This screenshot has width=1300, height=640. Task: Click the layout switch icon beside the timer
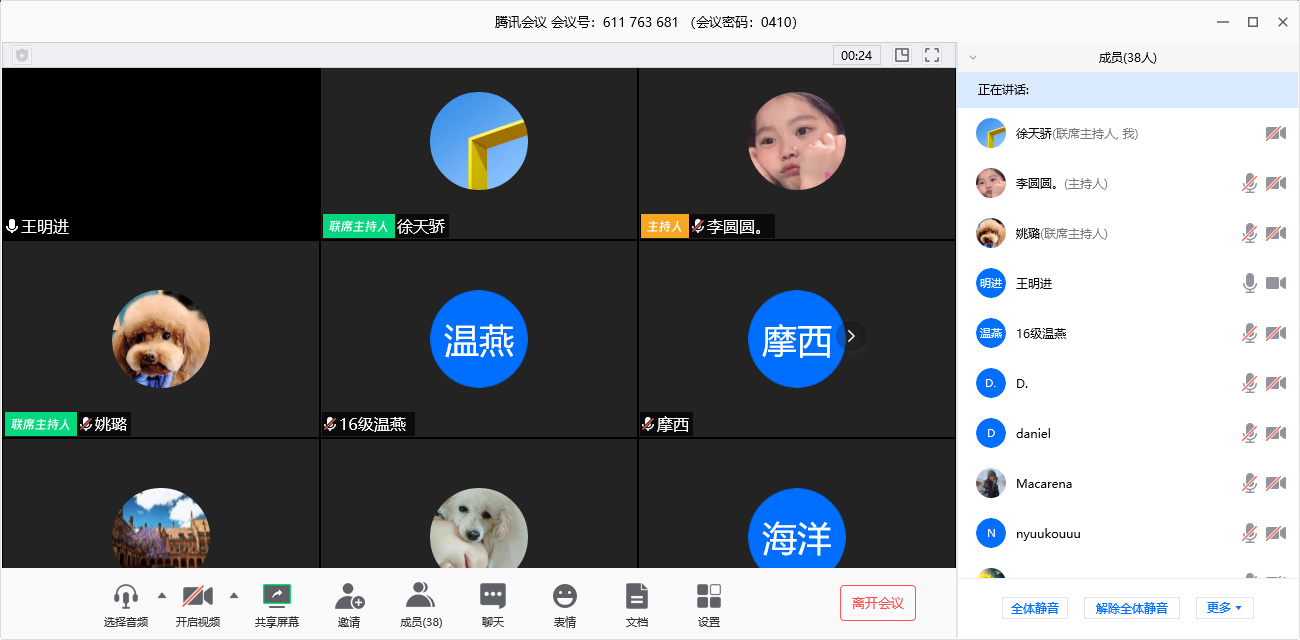click(902, 55)
